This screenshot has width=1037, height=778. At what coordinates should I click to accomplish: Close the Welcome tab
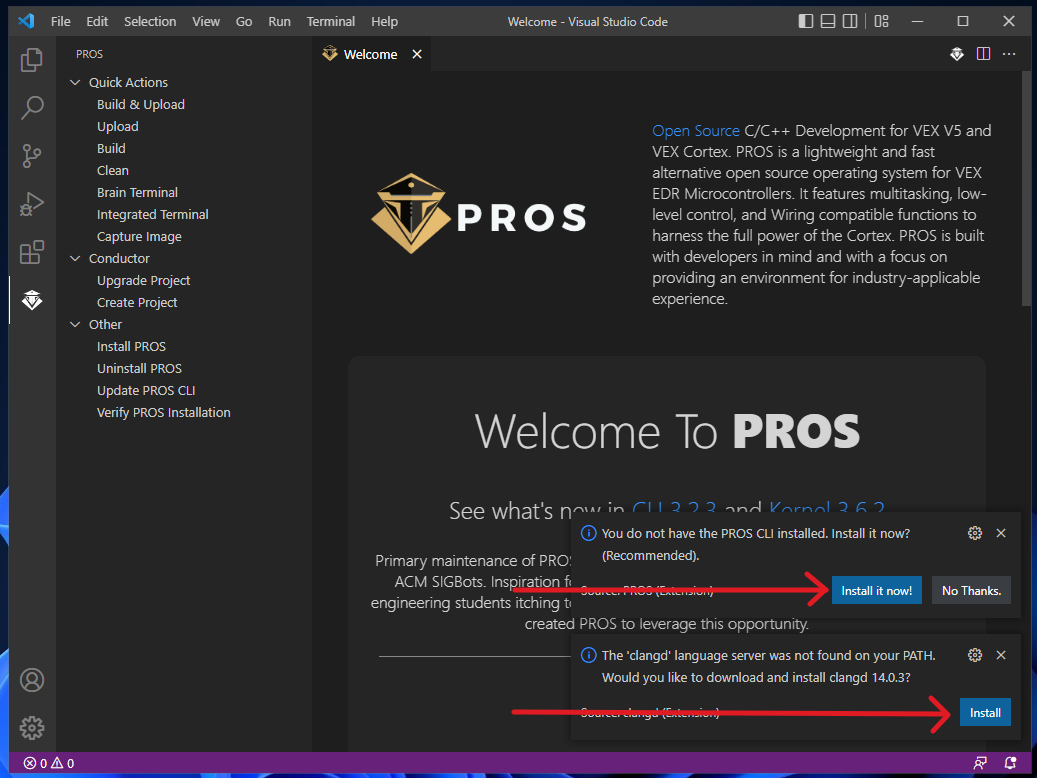[x=417, y=54]
